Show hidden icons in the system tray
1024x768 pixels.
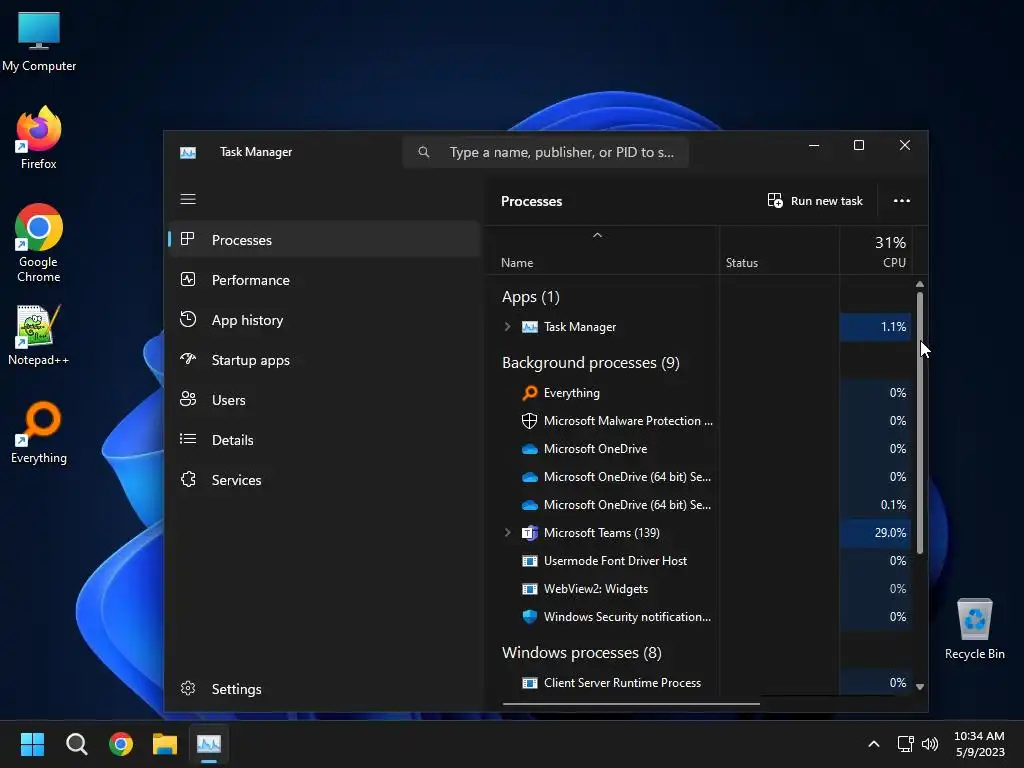tap(874, 744)
